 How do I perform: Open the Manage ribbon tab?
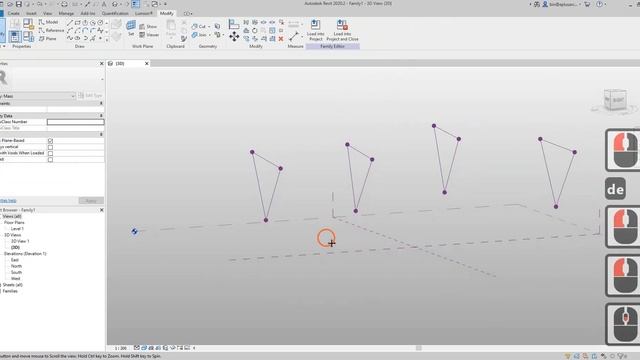point(66,13)
